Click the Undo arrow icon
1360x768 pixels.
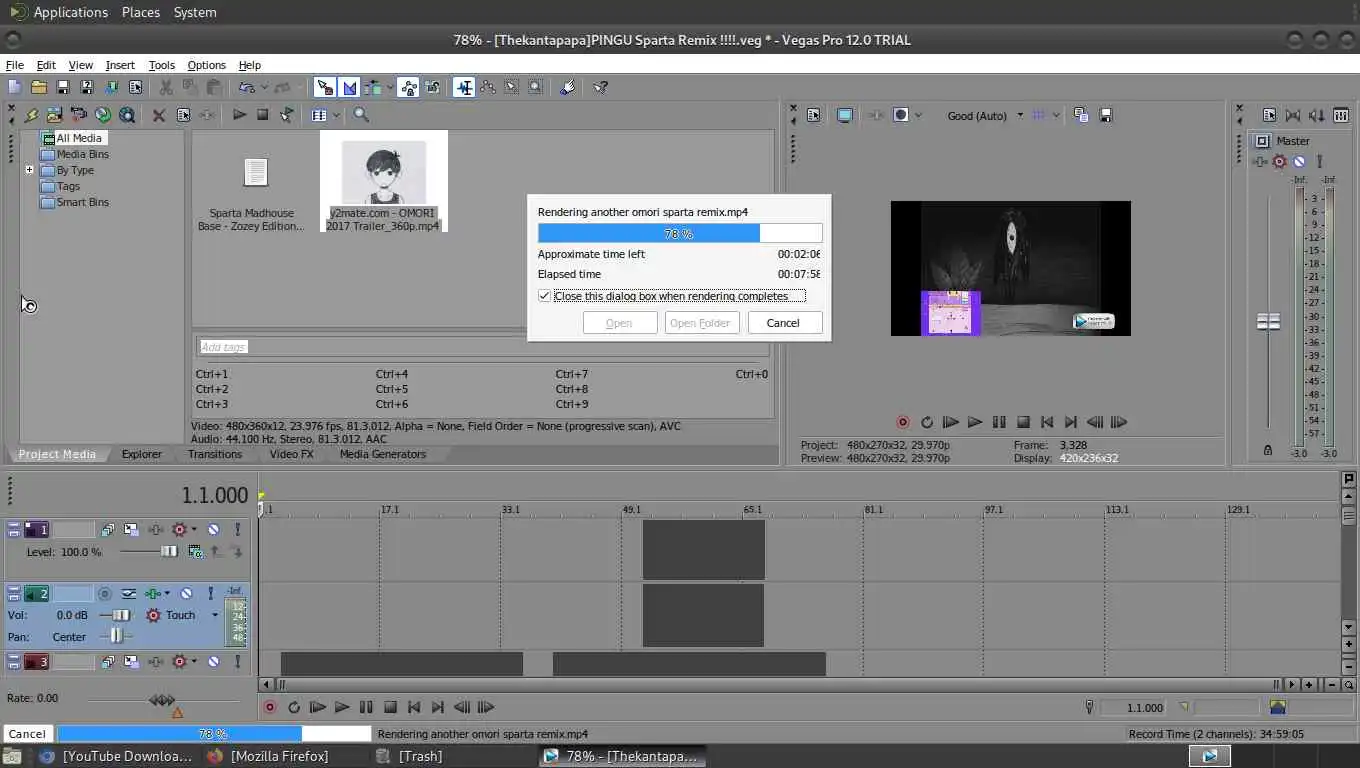(x=246, y=87)
